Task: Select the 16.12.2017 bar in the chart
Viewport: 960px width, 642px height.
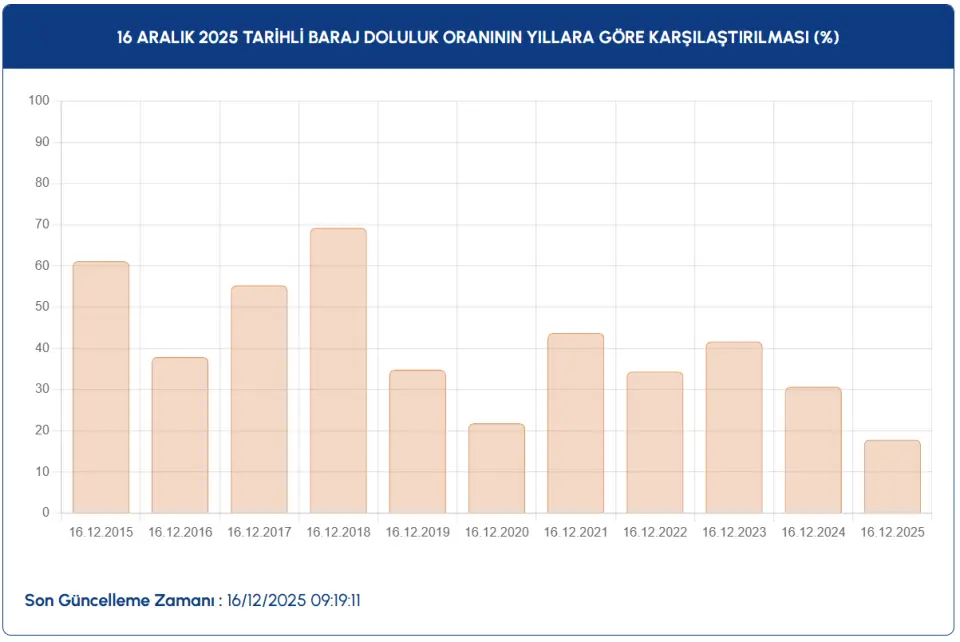Action: pos(259,400)
